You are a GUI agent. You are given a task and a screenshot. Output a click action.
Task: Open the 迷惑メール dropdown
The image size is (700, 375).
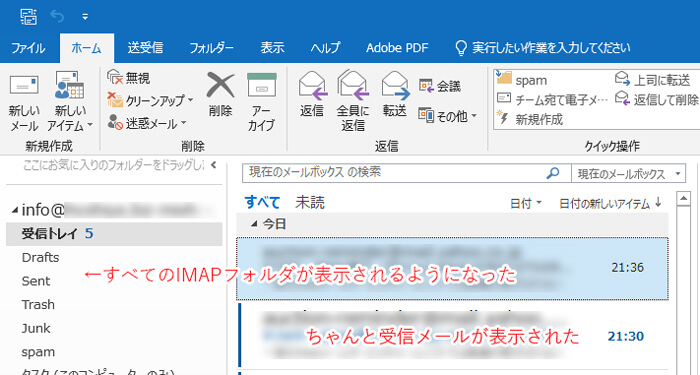pyautogui.click(x=147, y=123)
